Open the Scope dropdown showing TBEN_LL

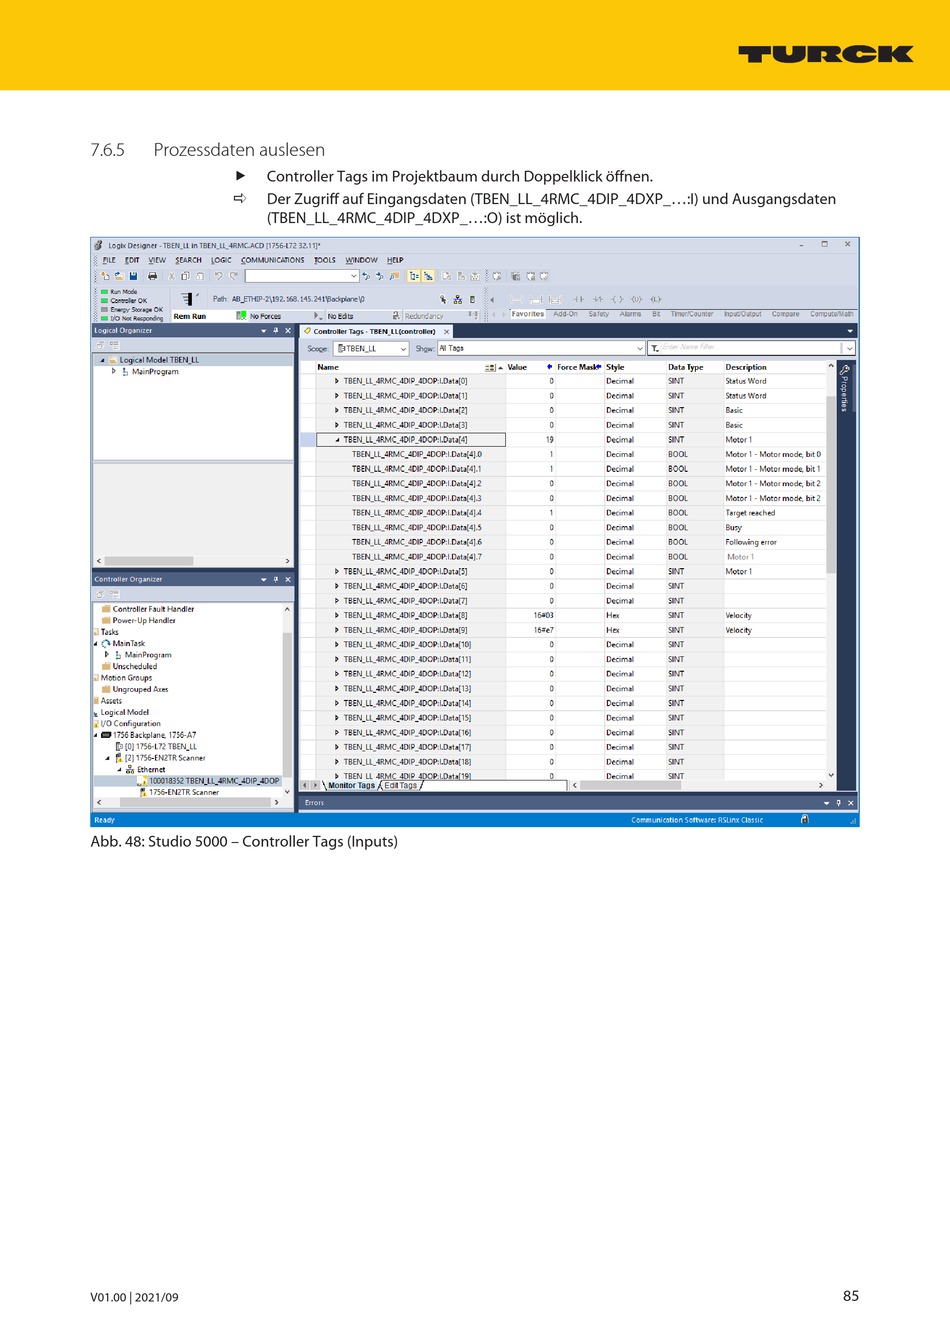404,349
